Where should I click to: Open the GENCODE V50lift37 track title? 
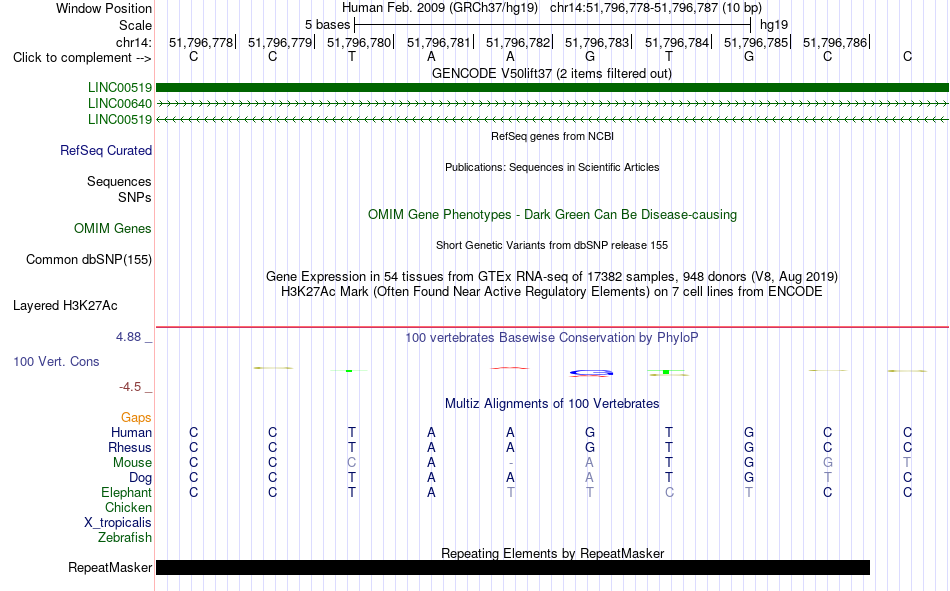552,73
